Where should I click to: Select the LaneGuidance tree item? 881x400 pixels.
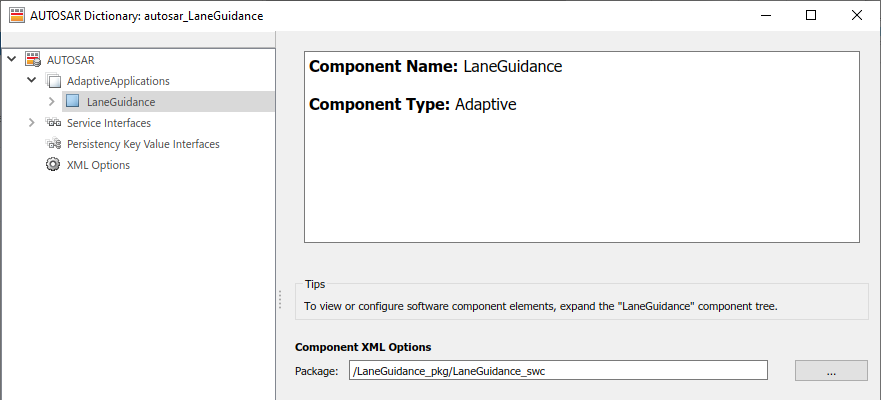121,102
